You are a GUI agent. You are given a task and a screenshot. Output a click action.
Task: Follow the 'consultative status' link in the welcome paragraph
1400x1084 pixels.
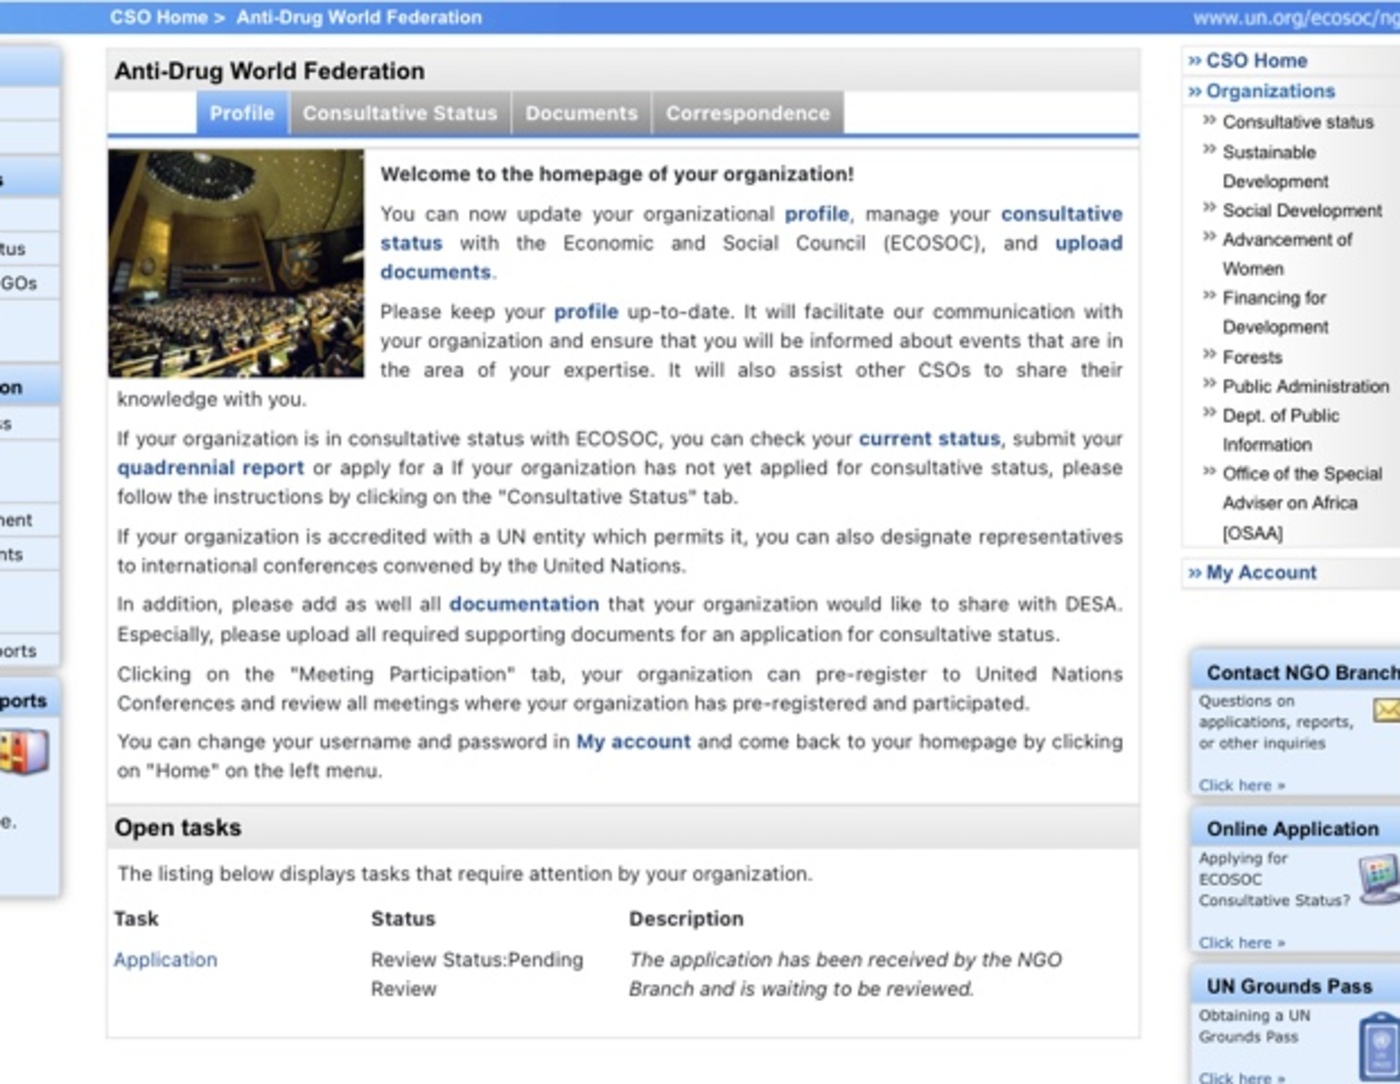1061,214
